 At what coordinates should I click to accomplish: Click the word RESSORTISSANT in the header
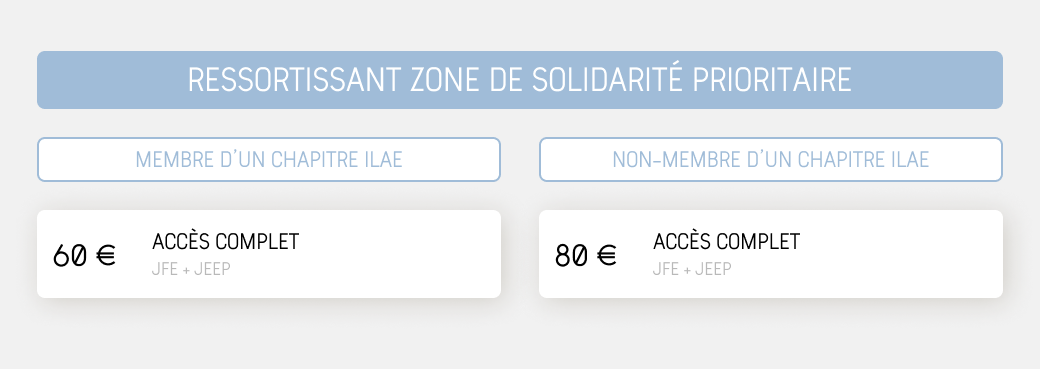(294, 80)
